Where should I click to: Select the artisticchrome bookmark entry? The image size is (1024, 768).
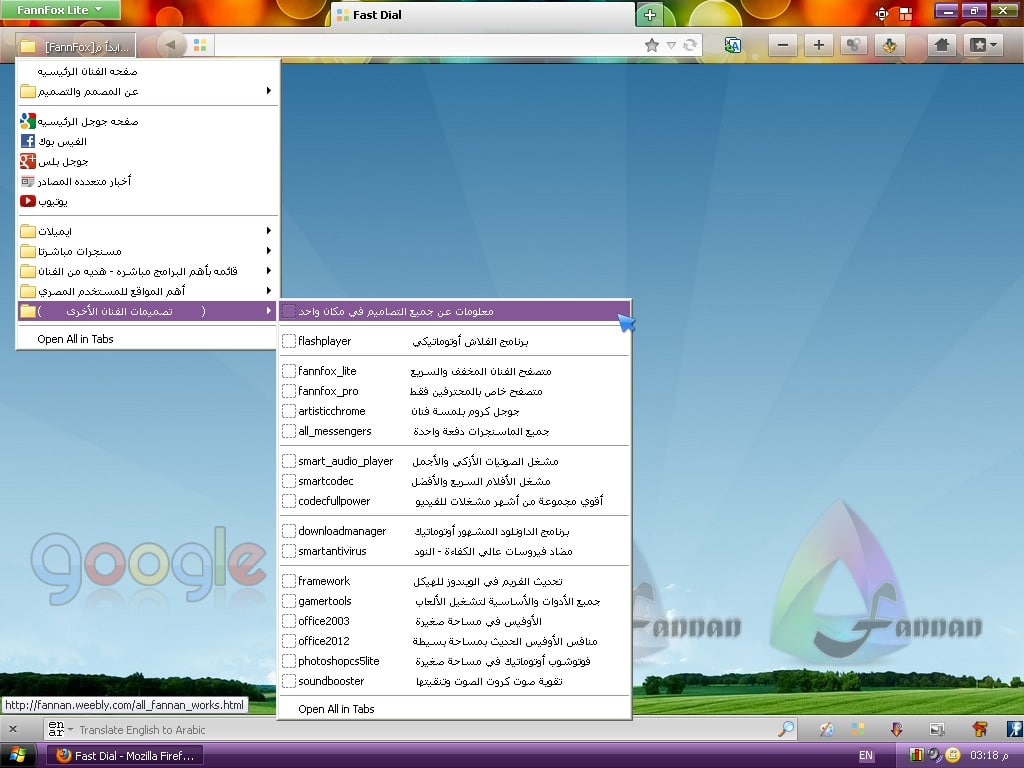[455, 411]
